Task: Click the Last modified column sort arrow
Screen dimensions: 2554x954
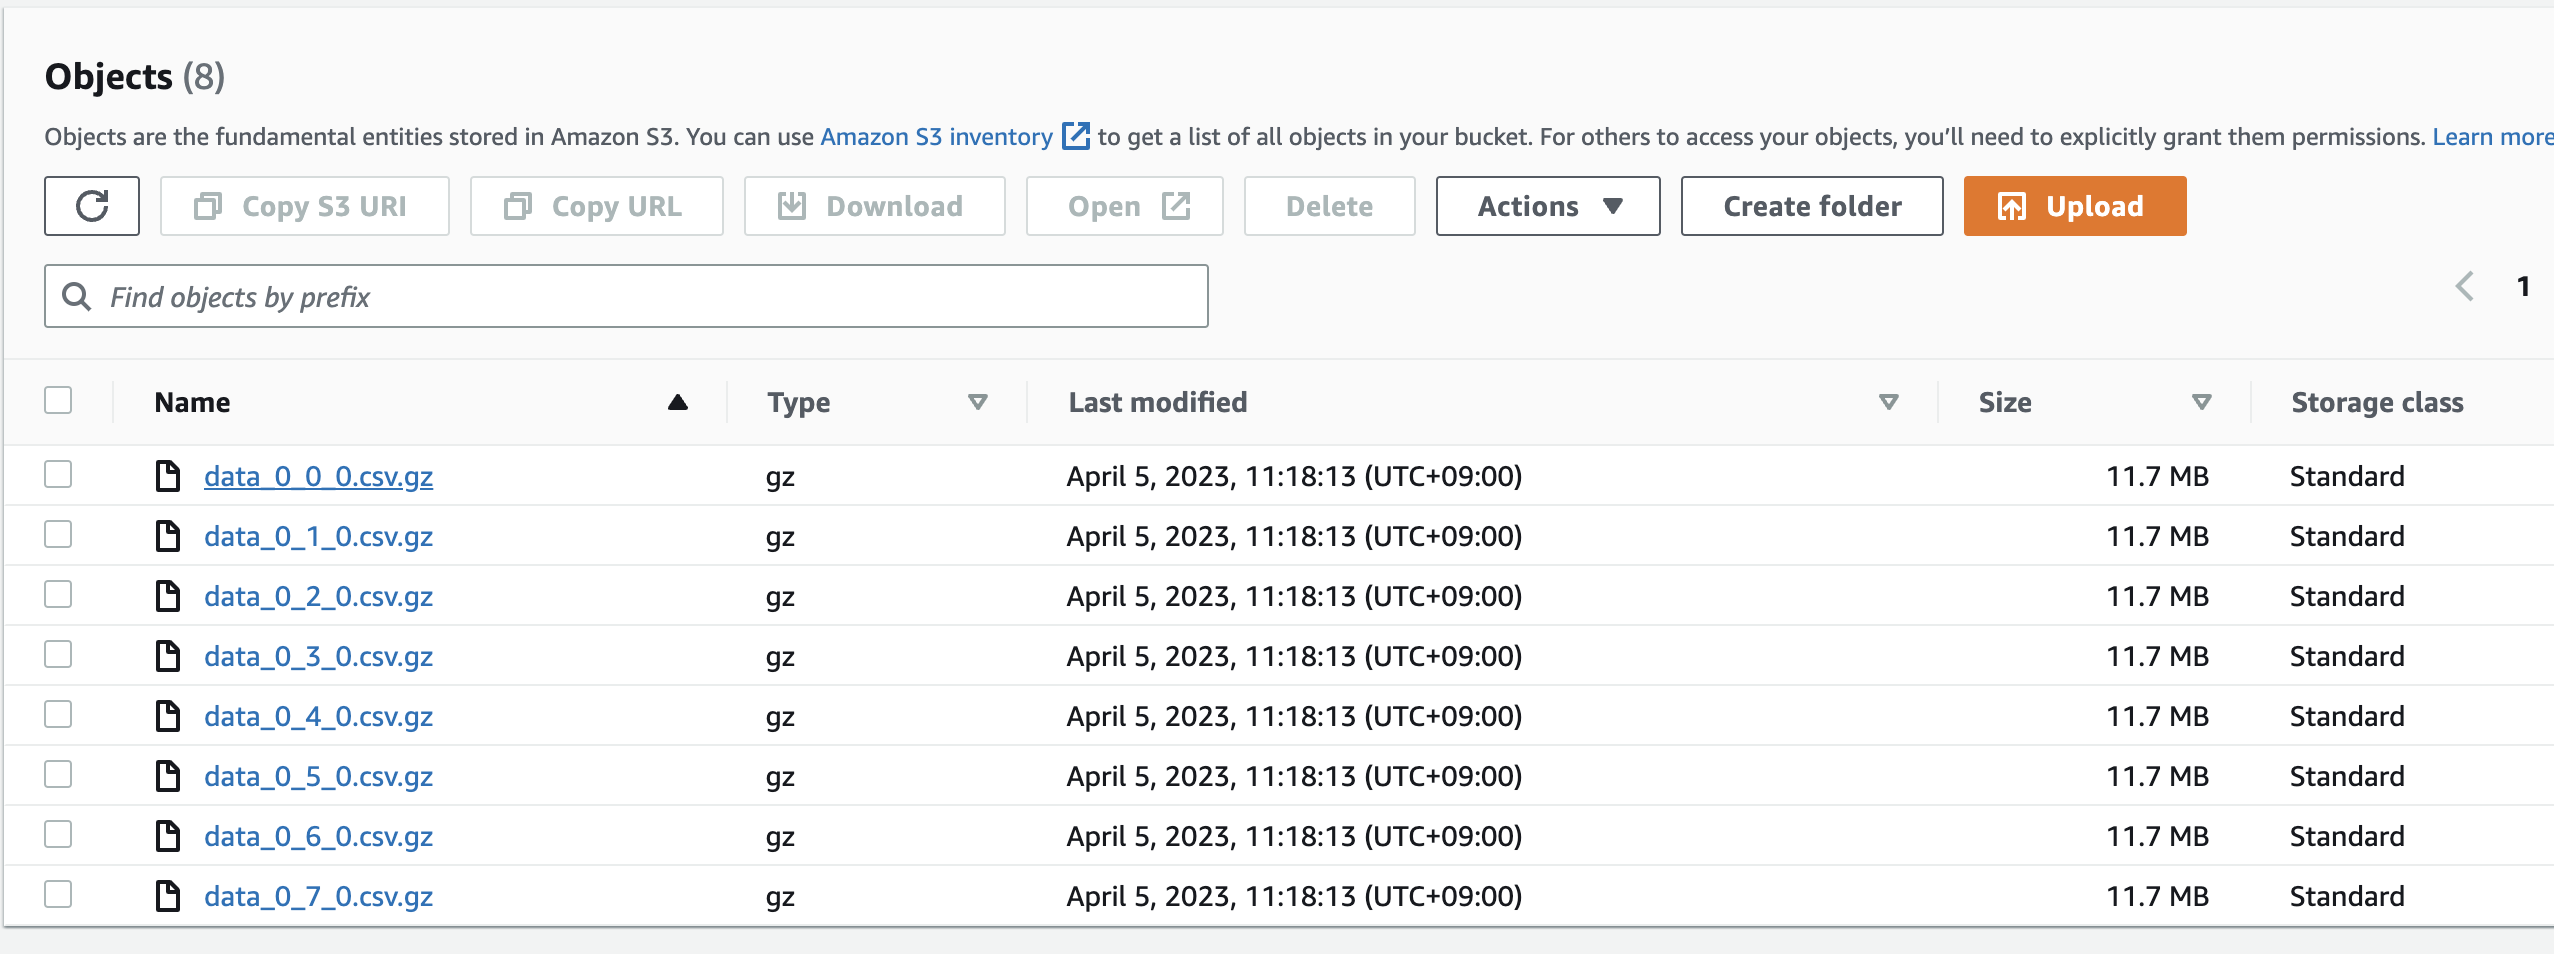Action: [x=1888, y=402]
